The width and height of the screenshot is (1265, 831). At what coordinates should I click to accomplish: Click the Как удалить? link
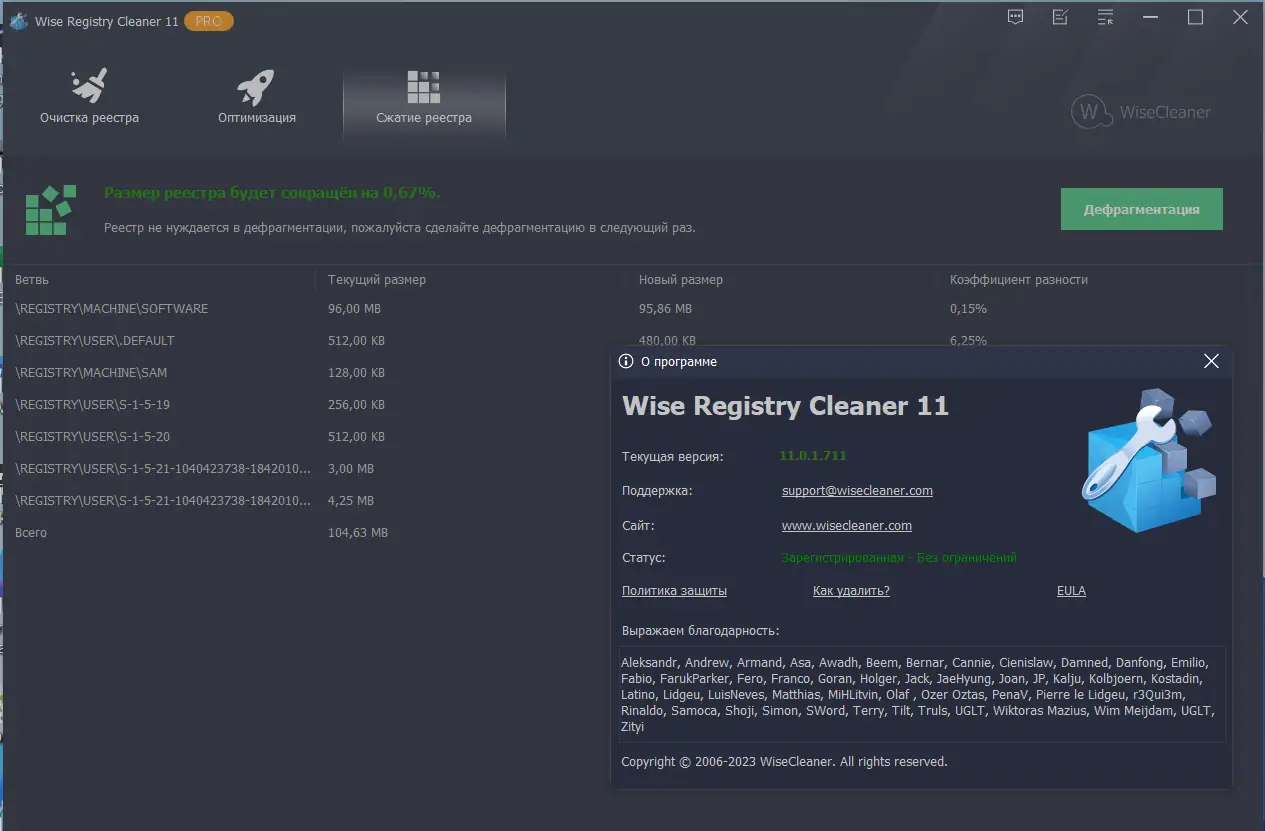point(850,590)
